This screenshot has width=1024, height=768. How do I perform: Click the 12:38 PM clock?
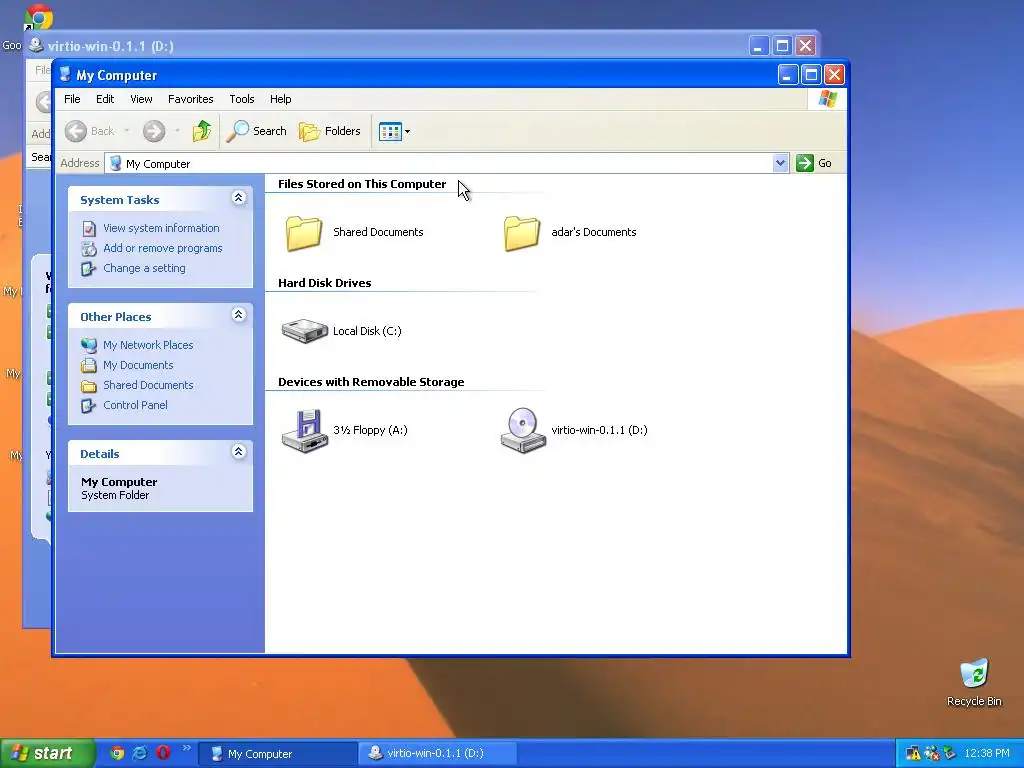pos(987,754)
